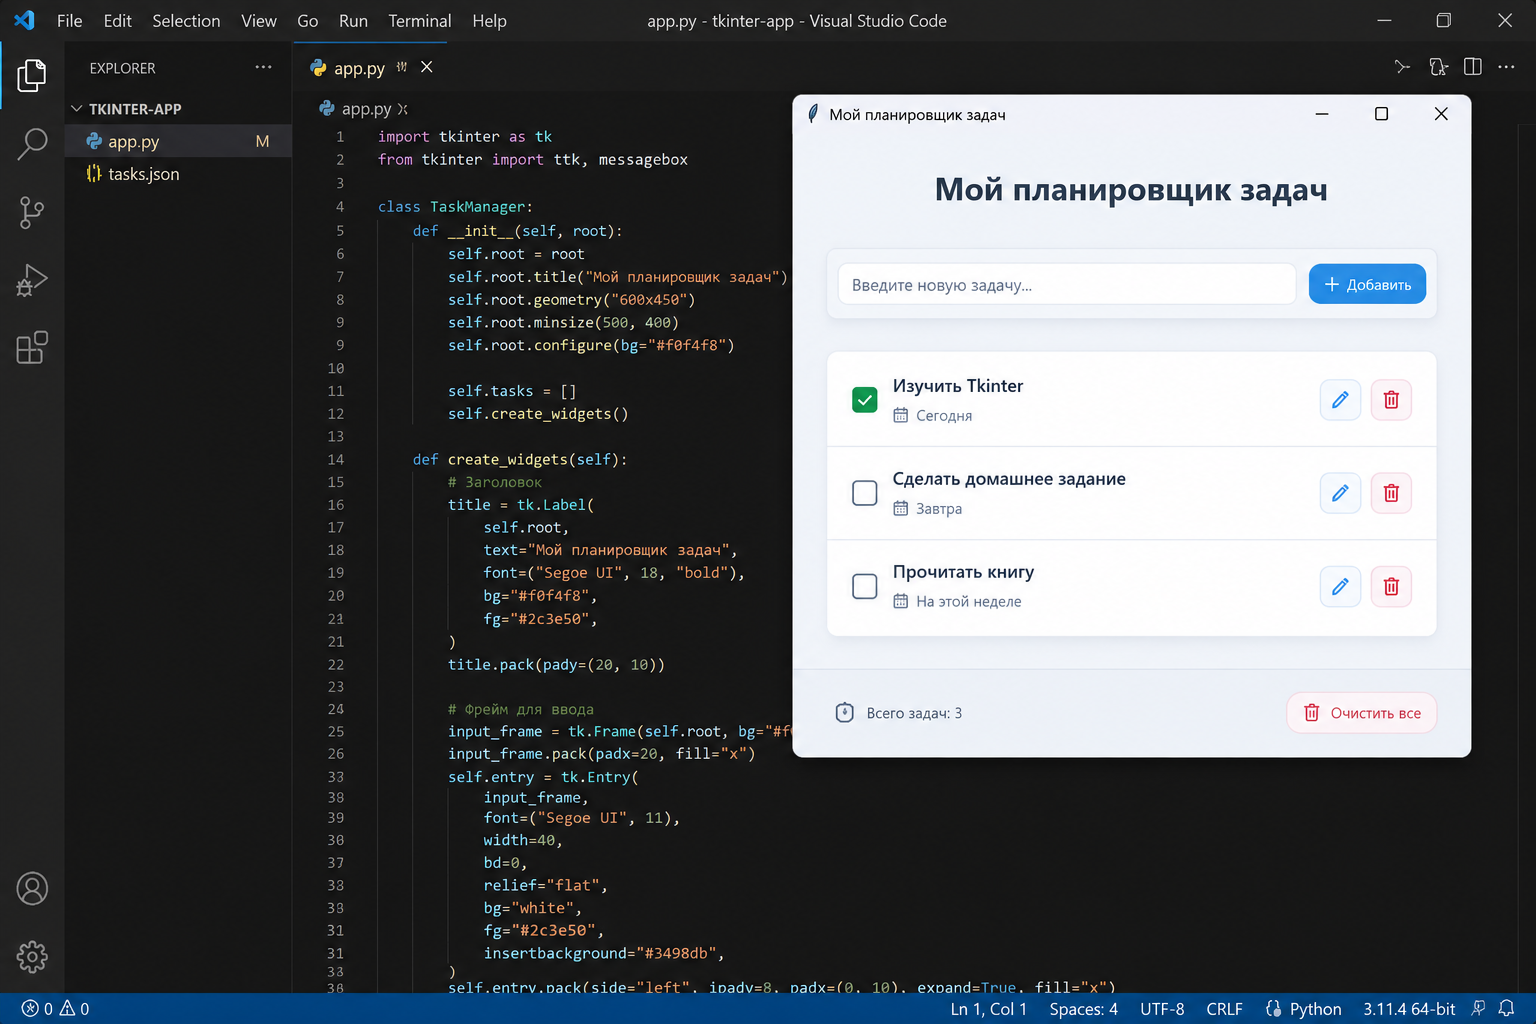The height and width of the screenshot is (1024, 1536).
Task: Change line endings via 'CRLF' entry
Action: [x=1225, y=1009]
